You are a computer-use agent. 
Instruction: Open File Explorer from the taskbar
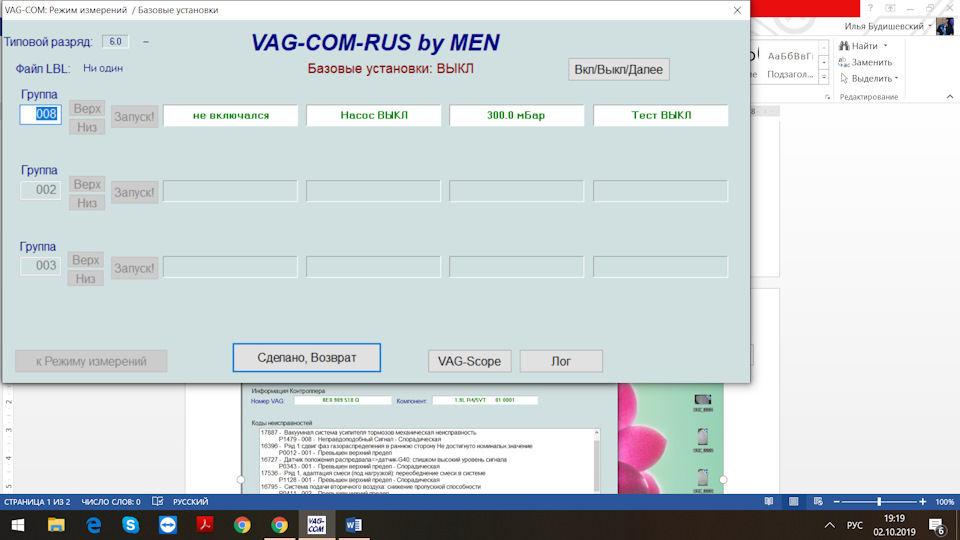[x=56, y=525]
